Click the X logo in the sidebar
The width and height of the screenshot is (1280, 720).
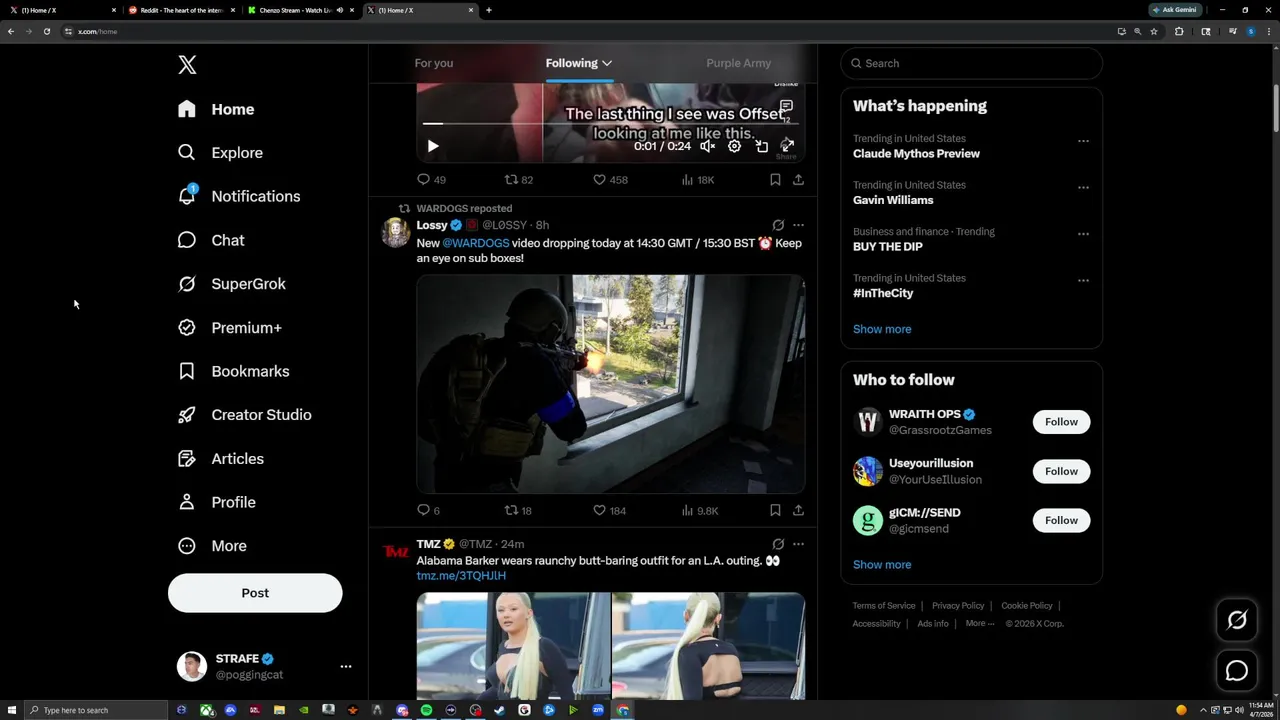pos(187,65)
